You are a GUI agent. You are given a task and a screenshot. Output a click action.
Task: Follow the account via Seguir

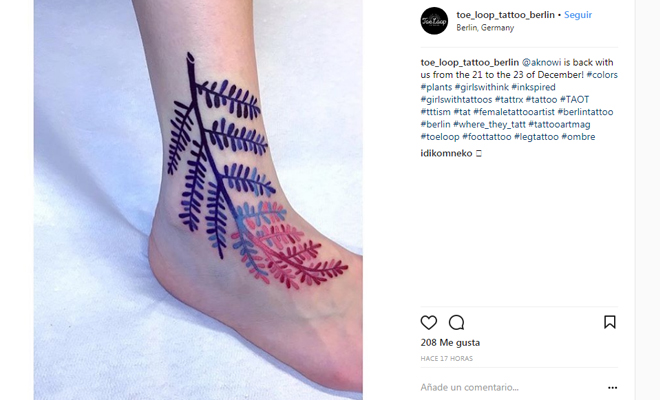(x=578, y=15)
